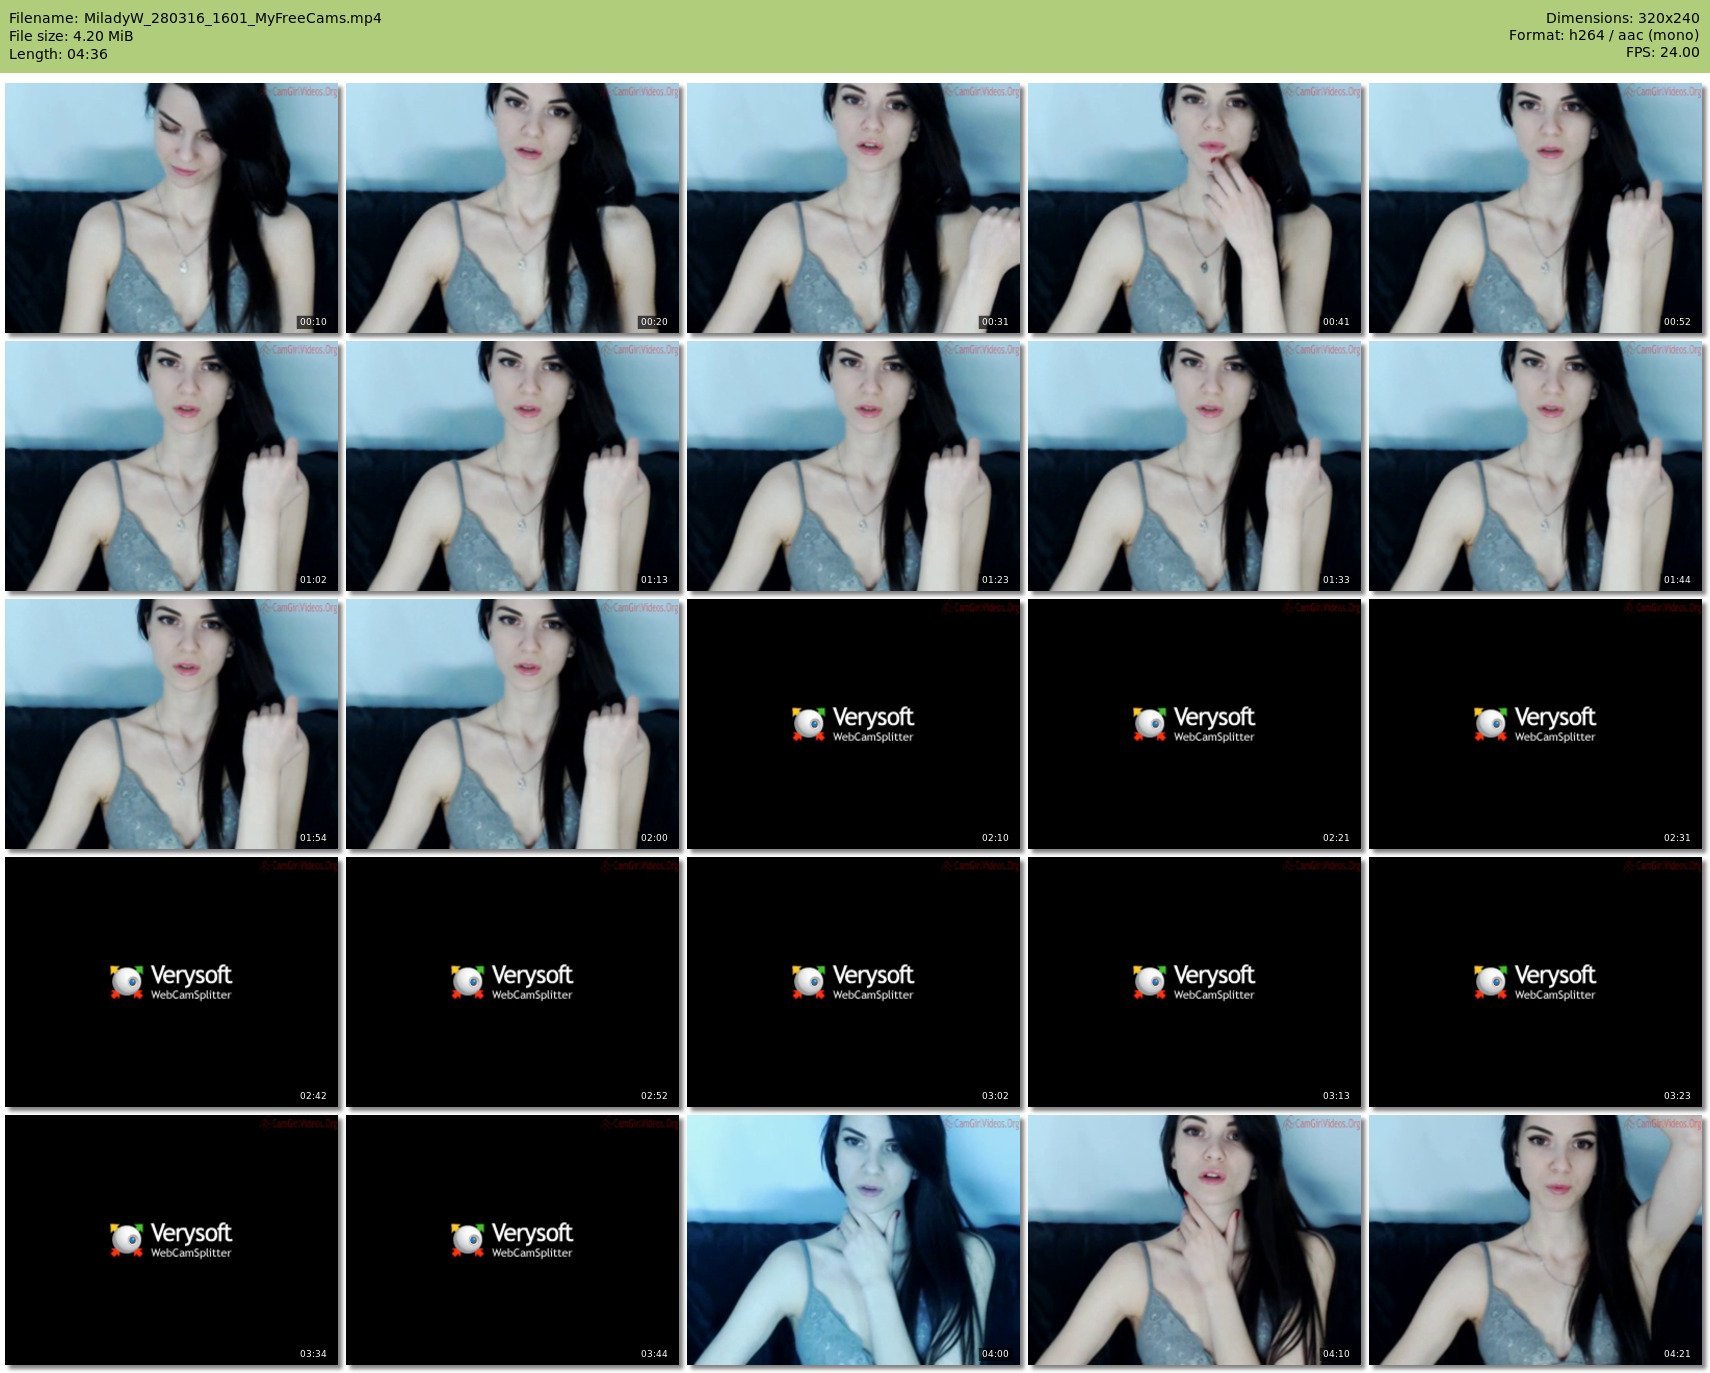Click the 03:23 timestamp label
The width and height of the screenshot is (1710, 1373).
[x=1677, y=1096]
